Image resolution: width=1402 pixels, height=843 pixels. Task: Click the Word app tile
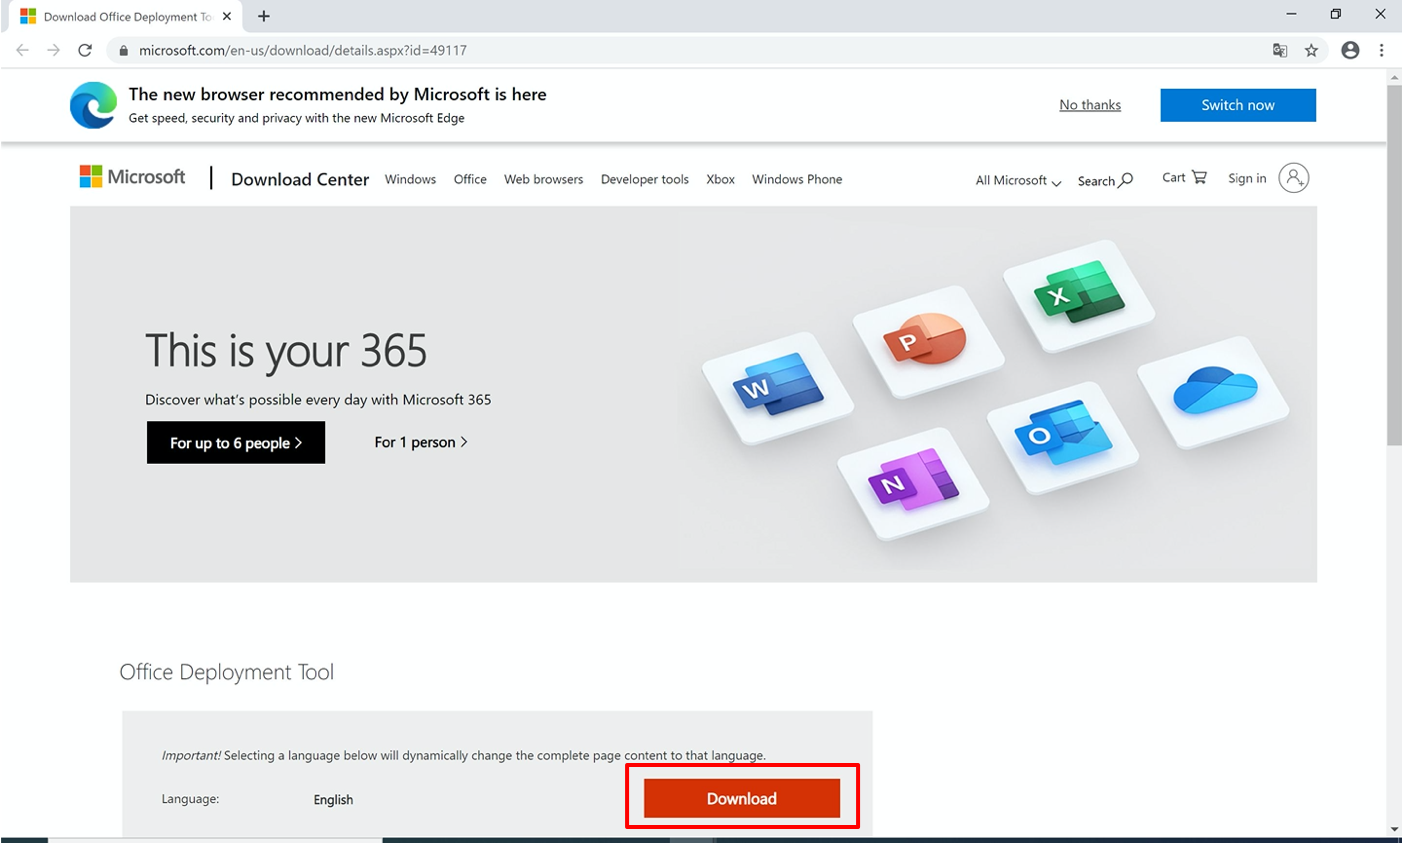[x=778, y=387]
